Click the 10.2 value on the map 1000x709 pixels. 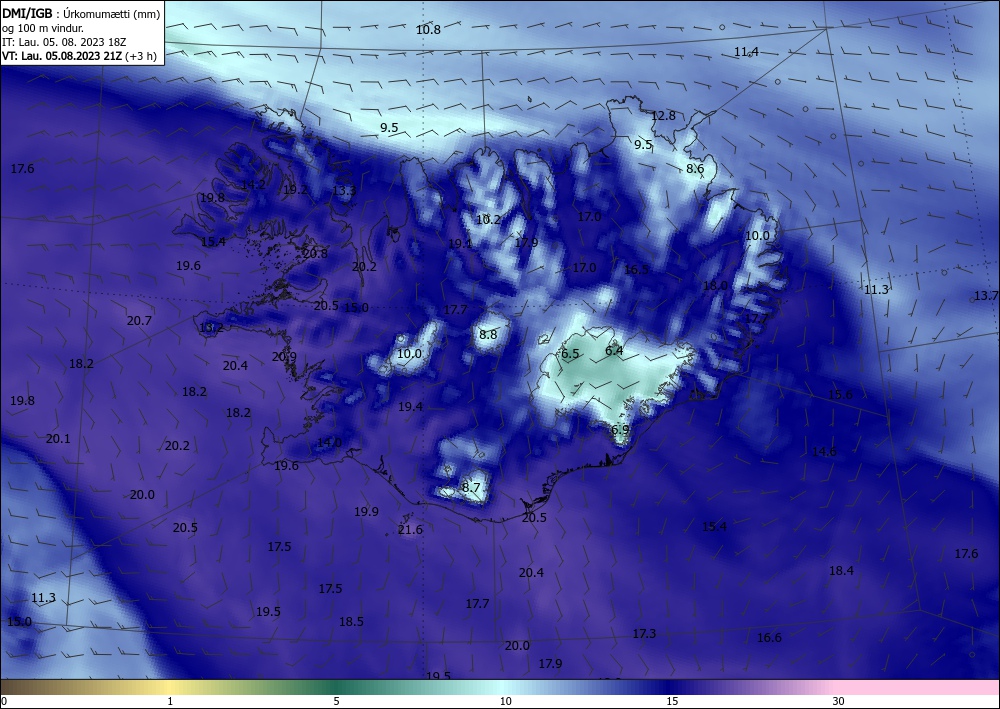click(x=489, y=219)
